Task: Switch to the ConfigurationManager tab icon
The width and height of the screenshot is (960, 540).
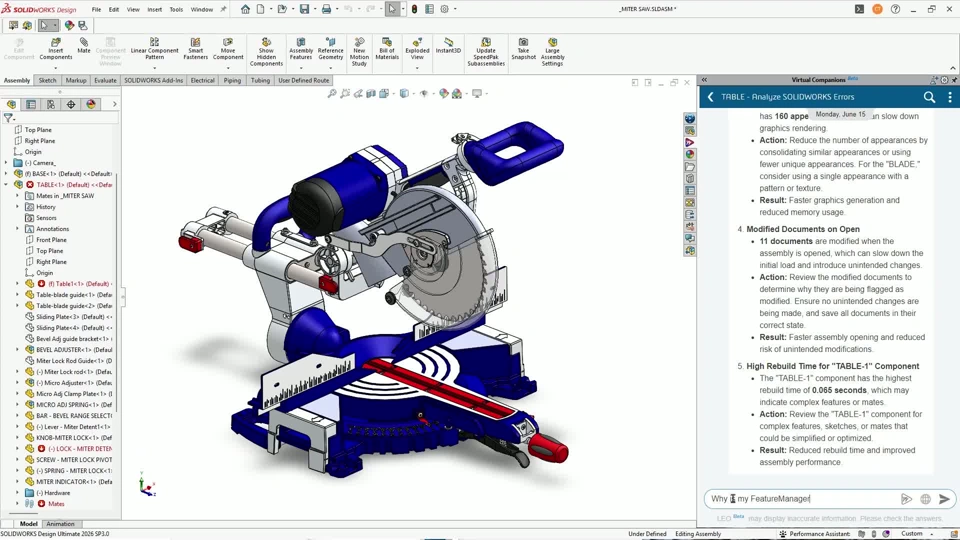Action: [x=51, y=104]
